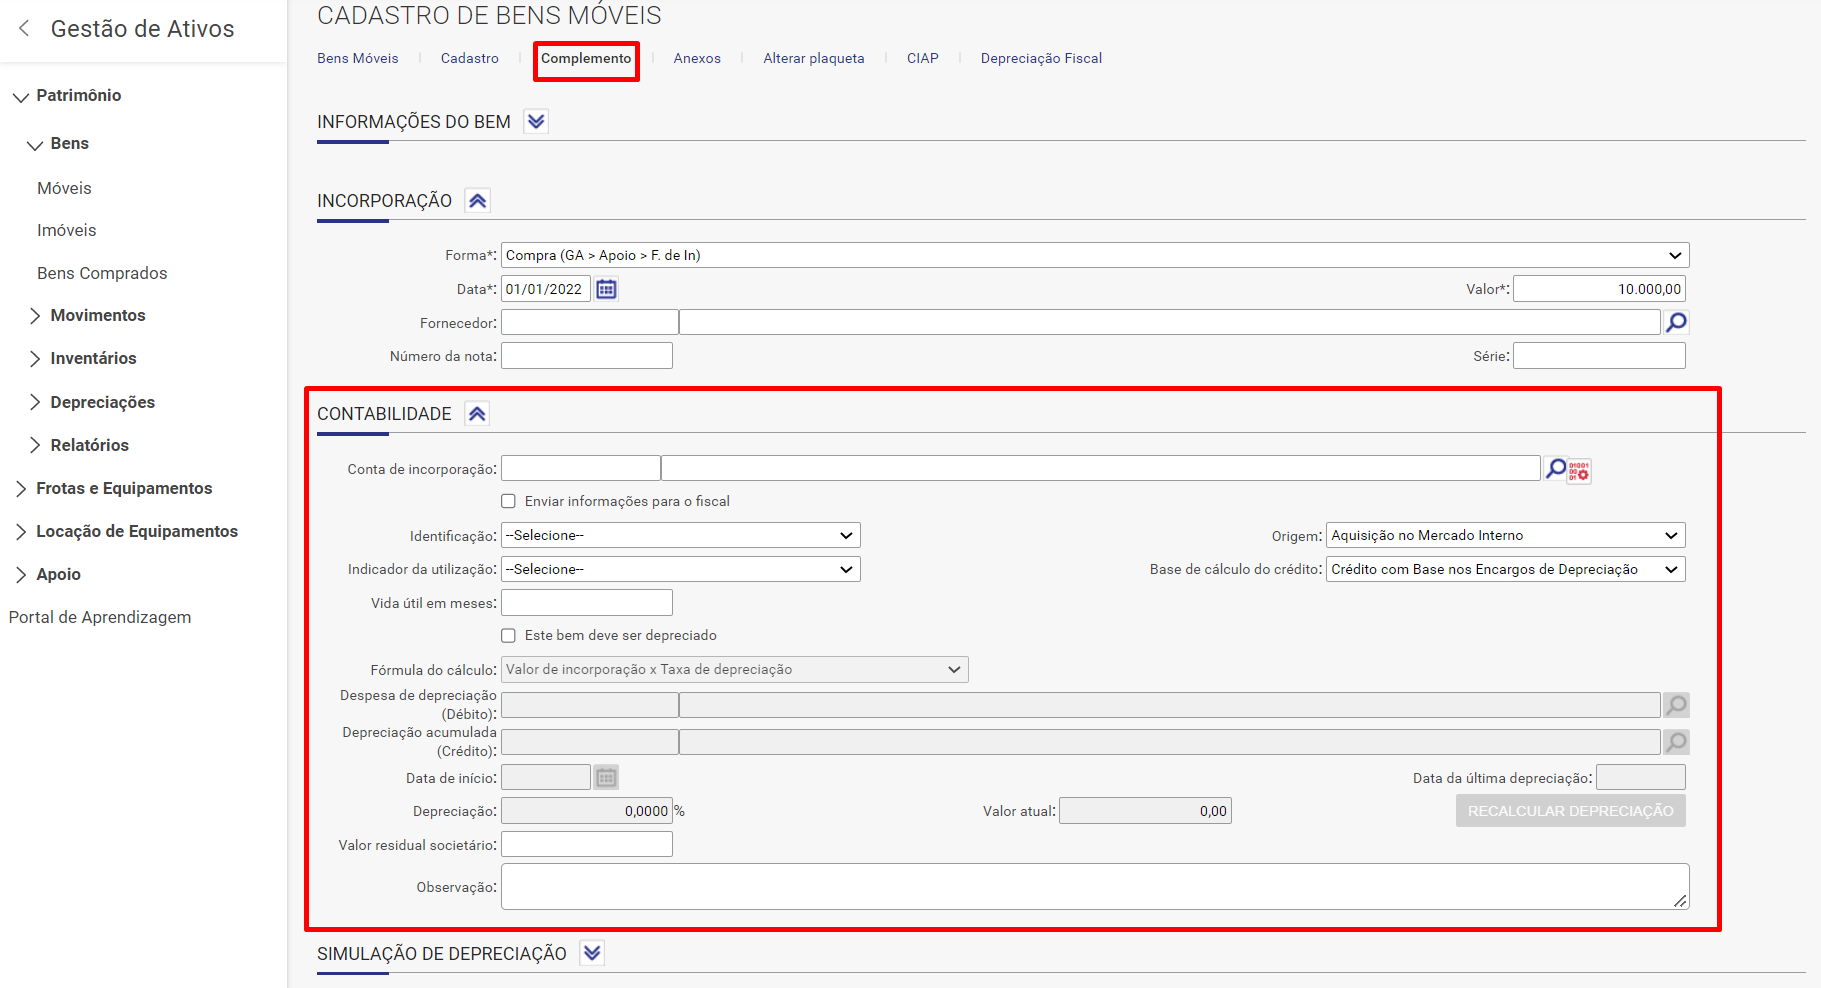The image size is (1821, 988).
Task: Expand the Inventários menu
Action: tap(35, 359)
